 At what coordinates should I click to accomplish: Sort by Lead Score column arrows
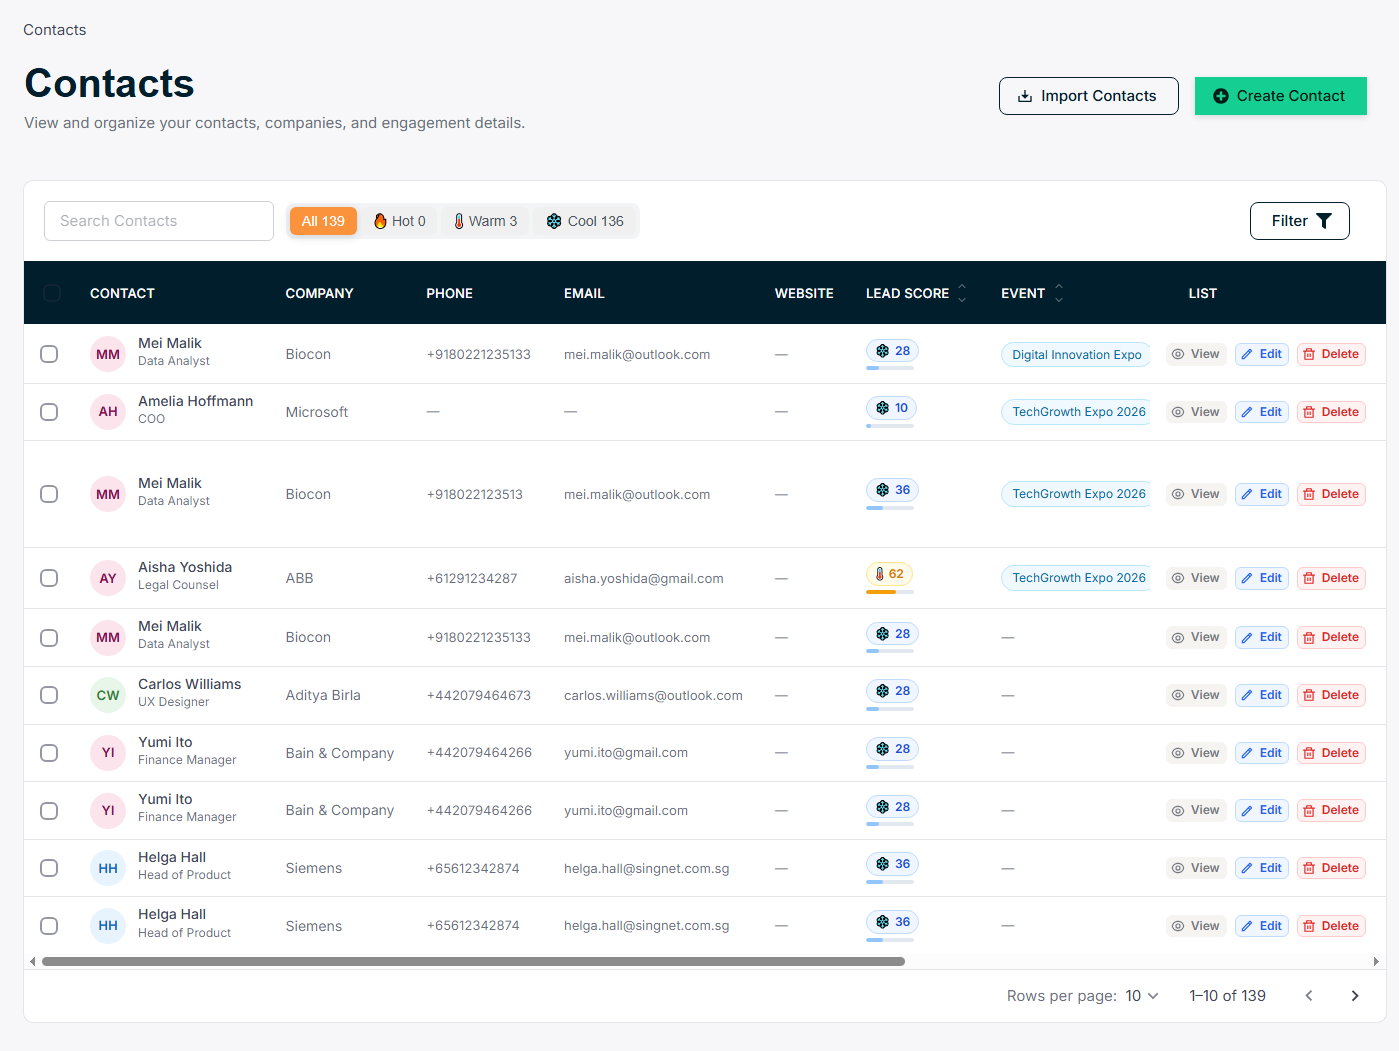(x=962, y=293)
